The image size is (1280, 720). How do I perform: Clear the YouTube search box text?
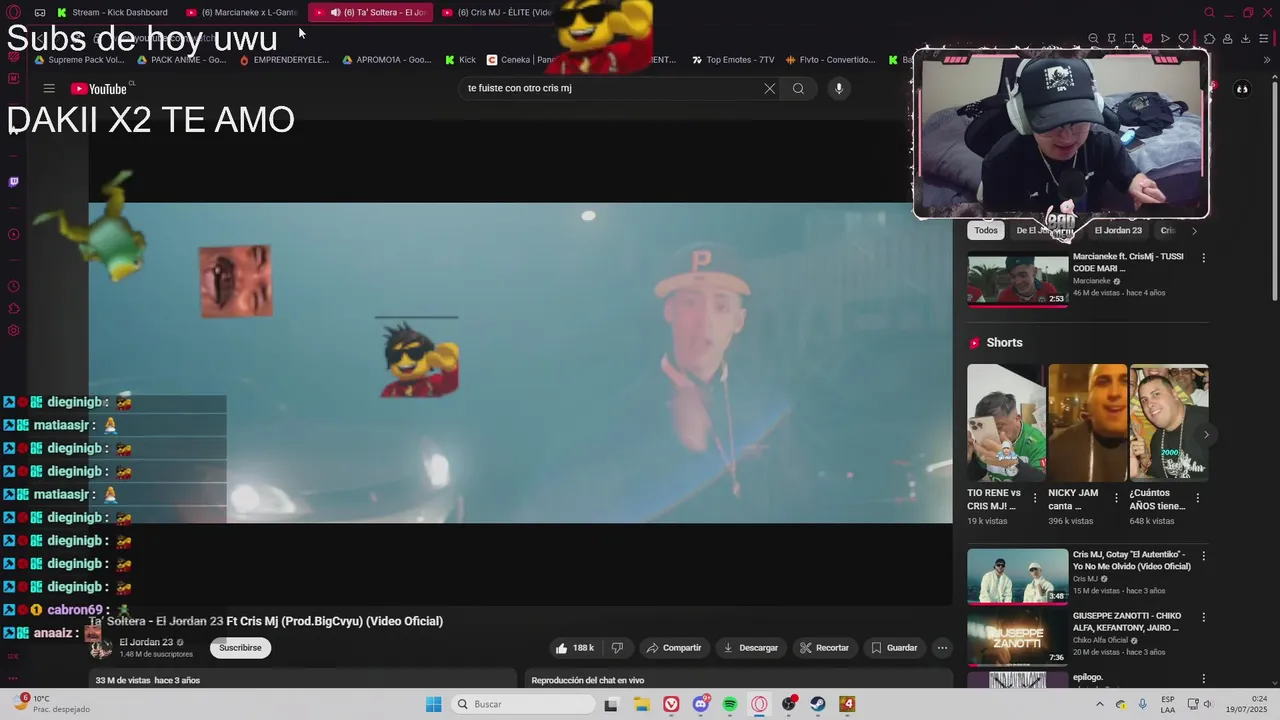point(770,88)
